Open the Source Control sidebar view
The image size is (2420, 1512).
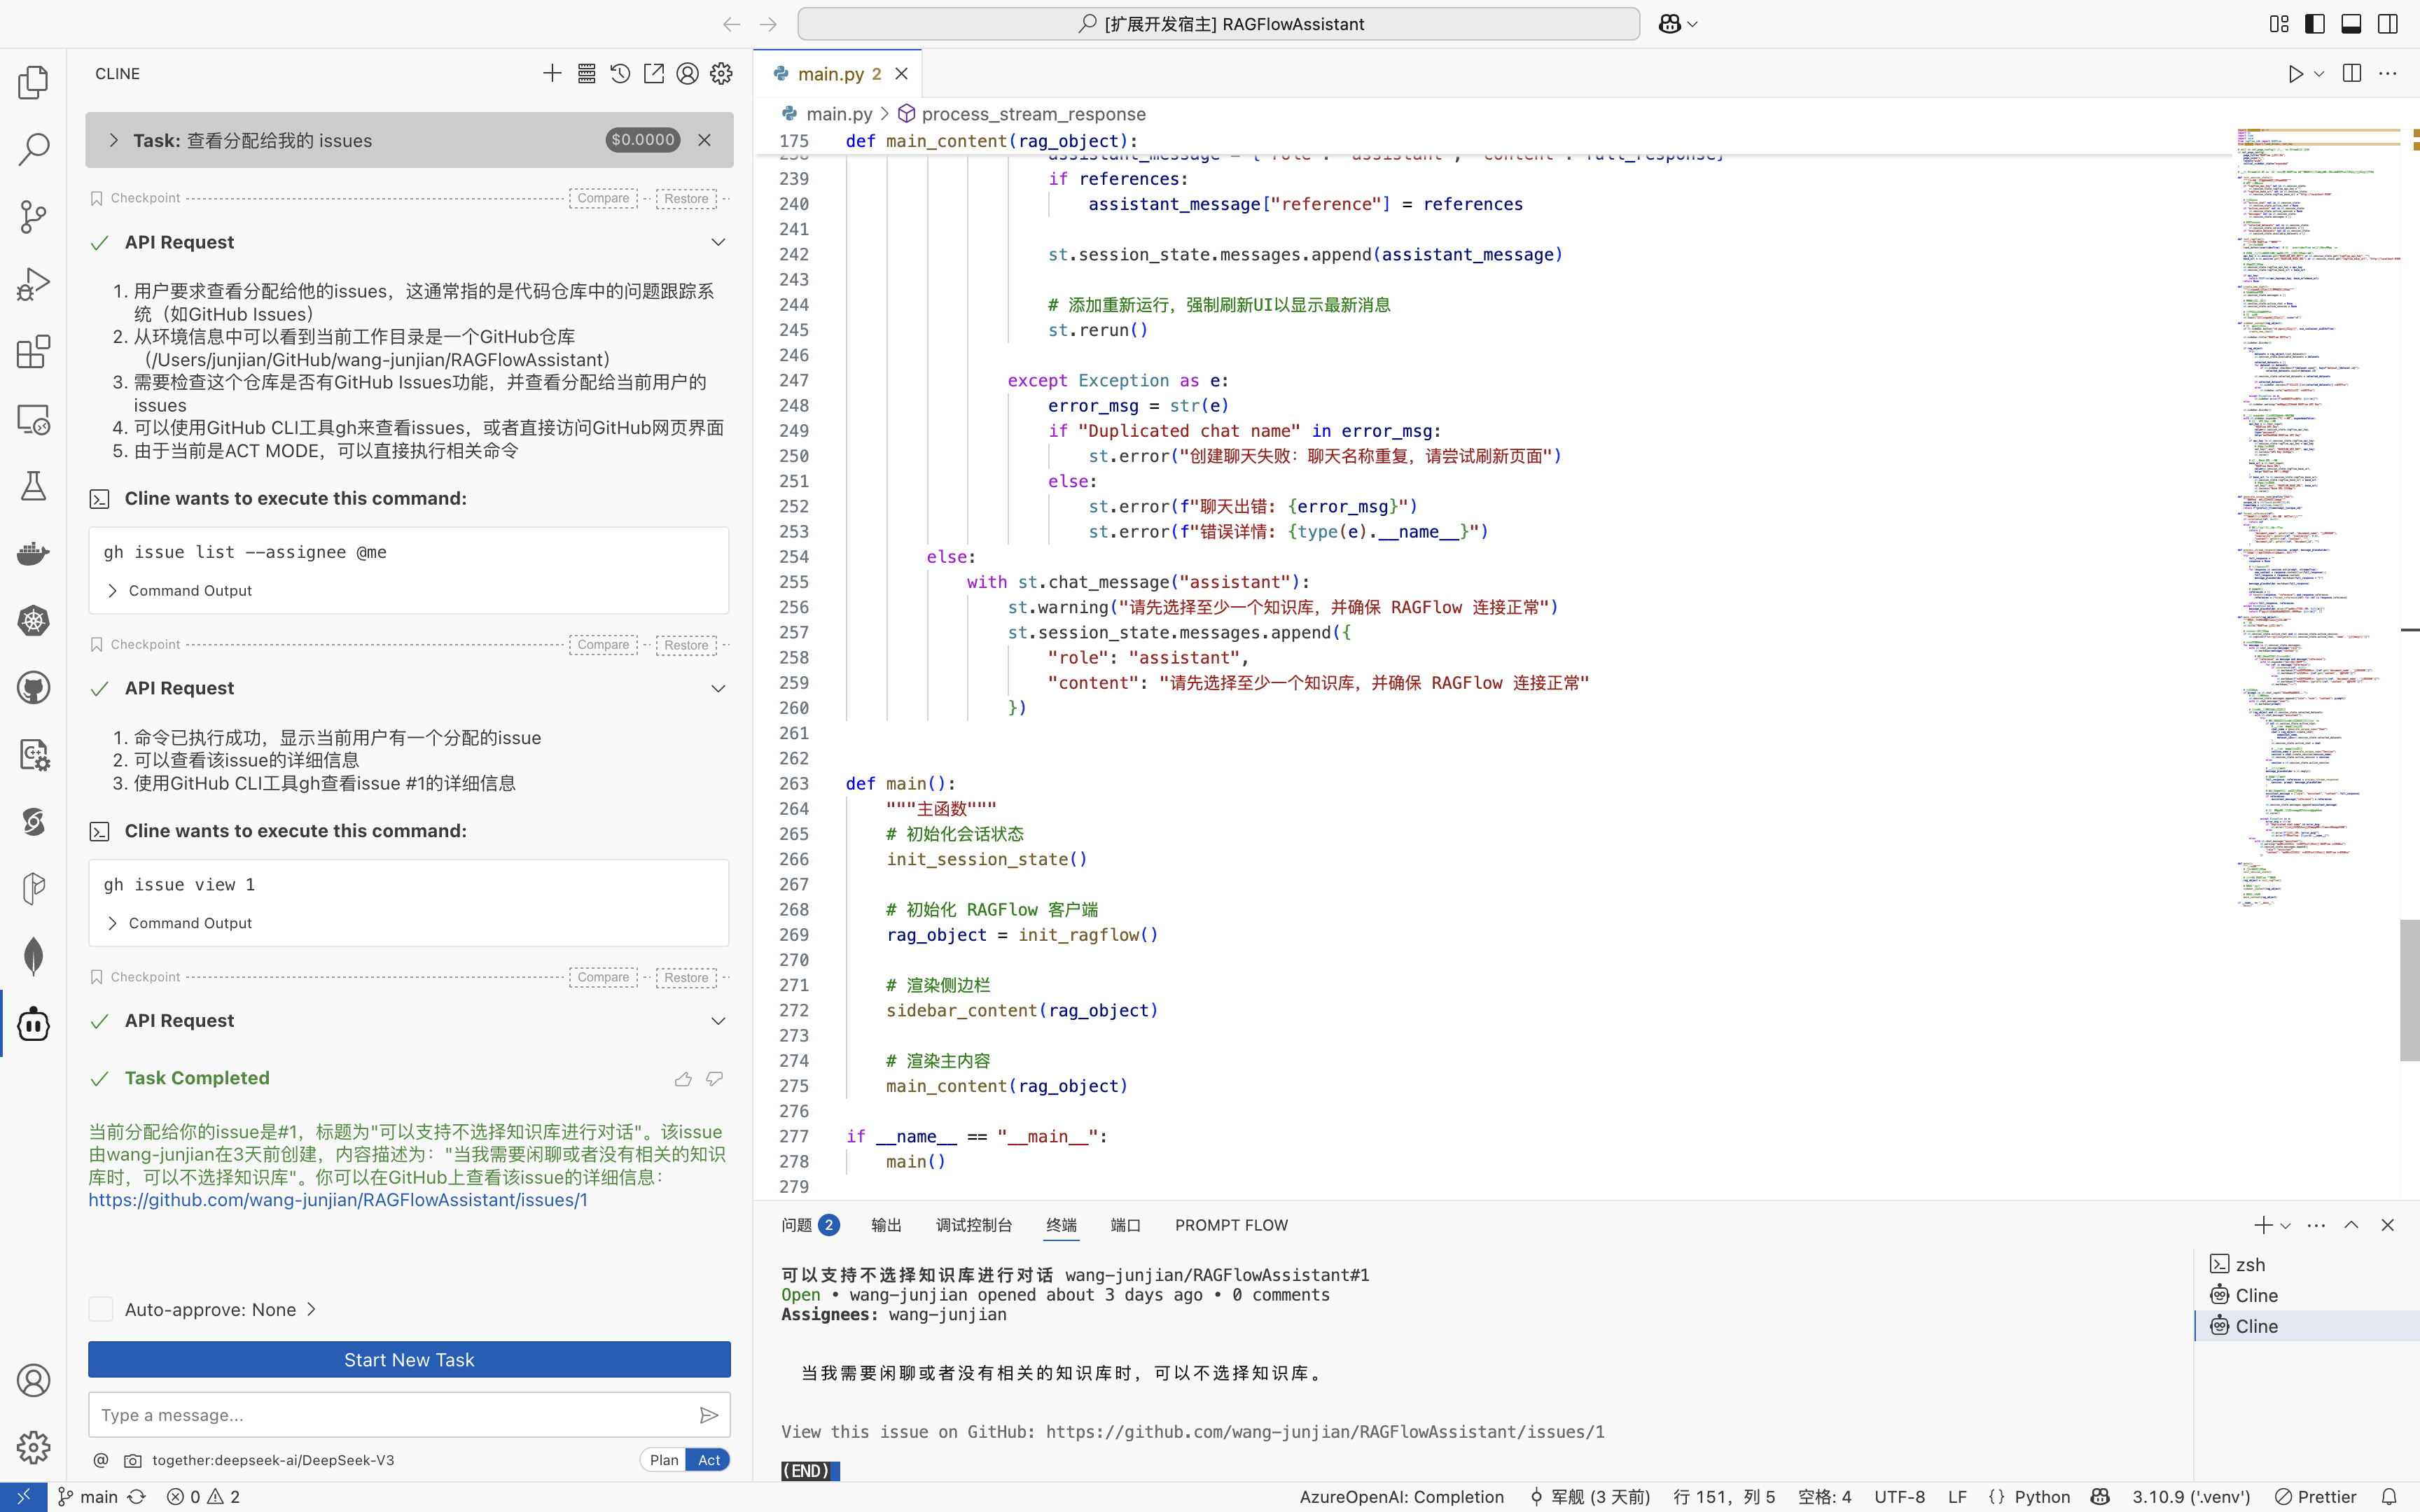coord(33,216)
